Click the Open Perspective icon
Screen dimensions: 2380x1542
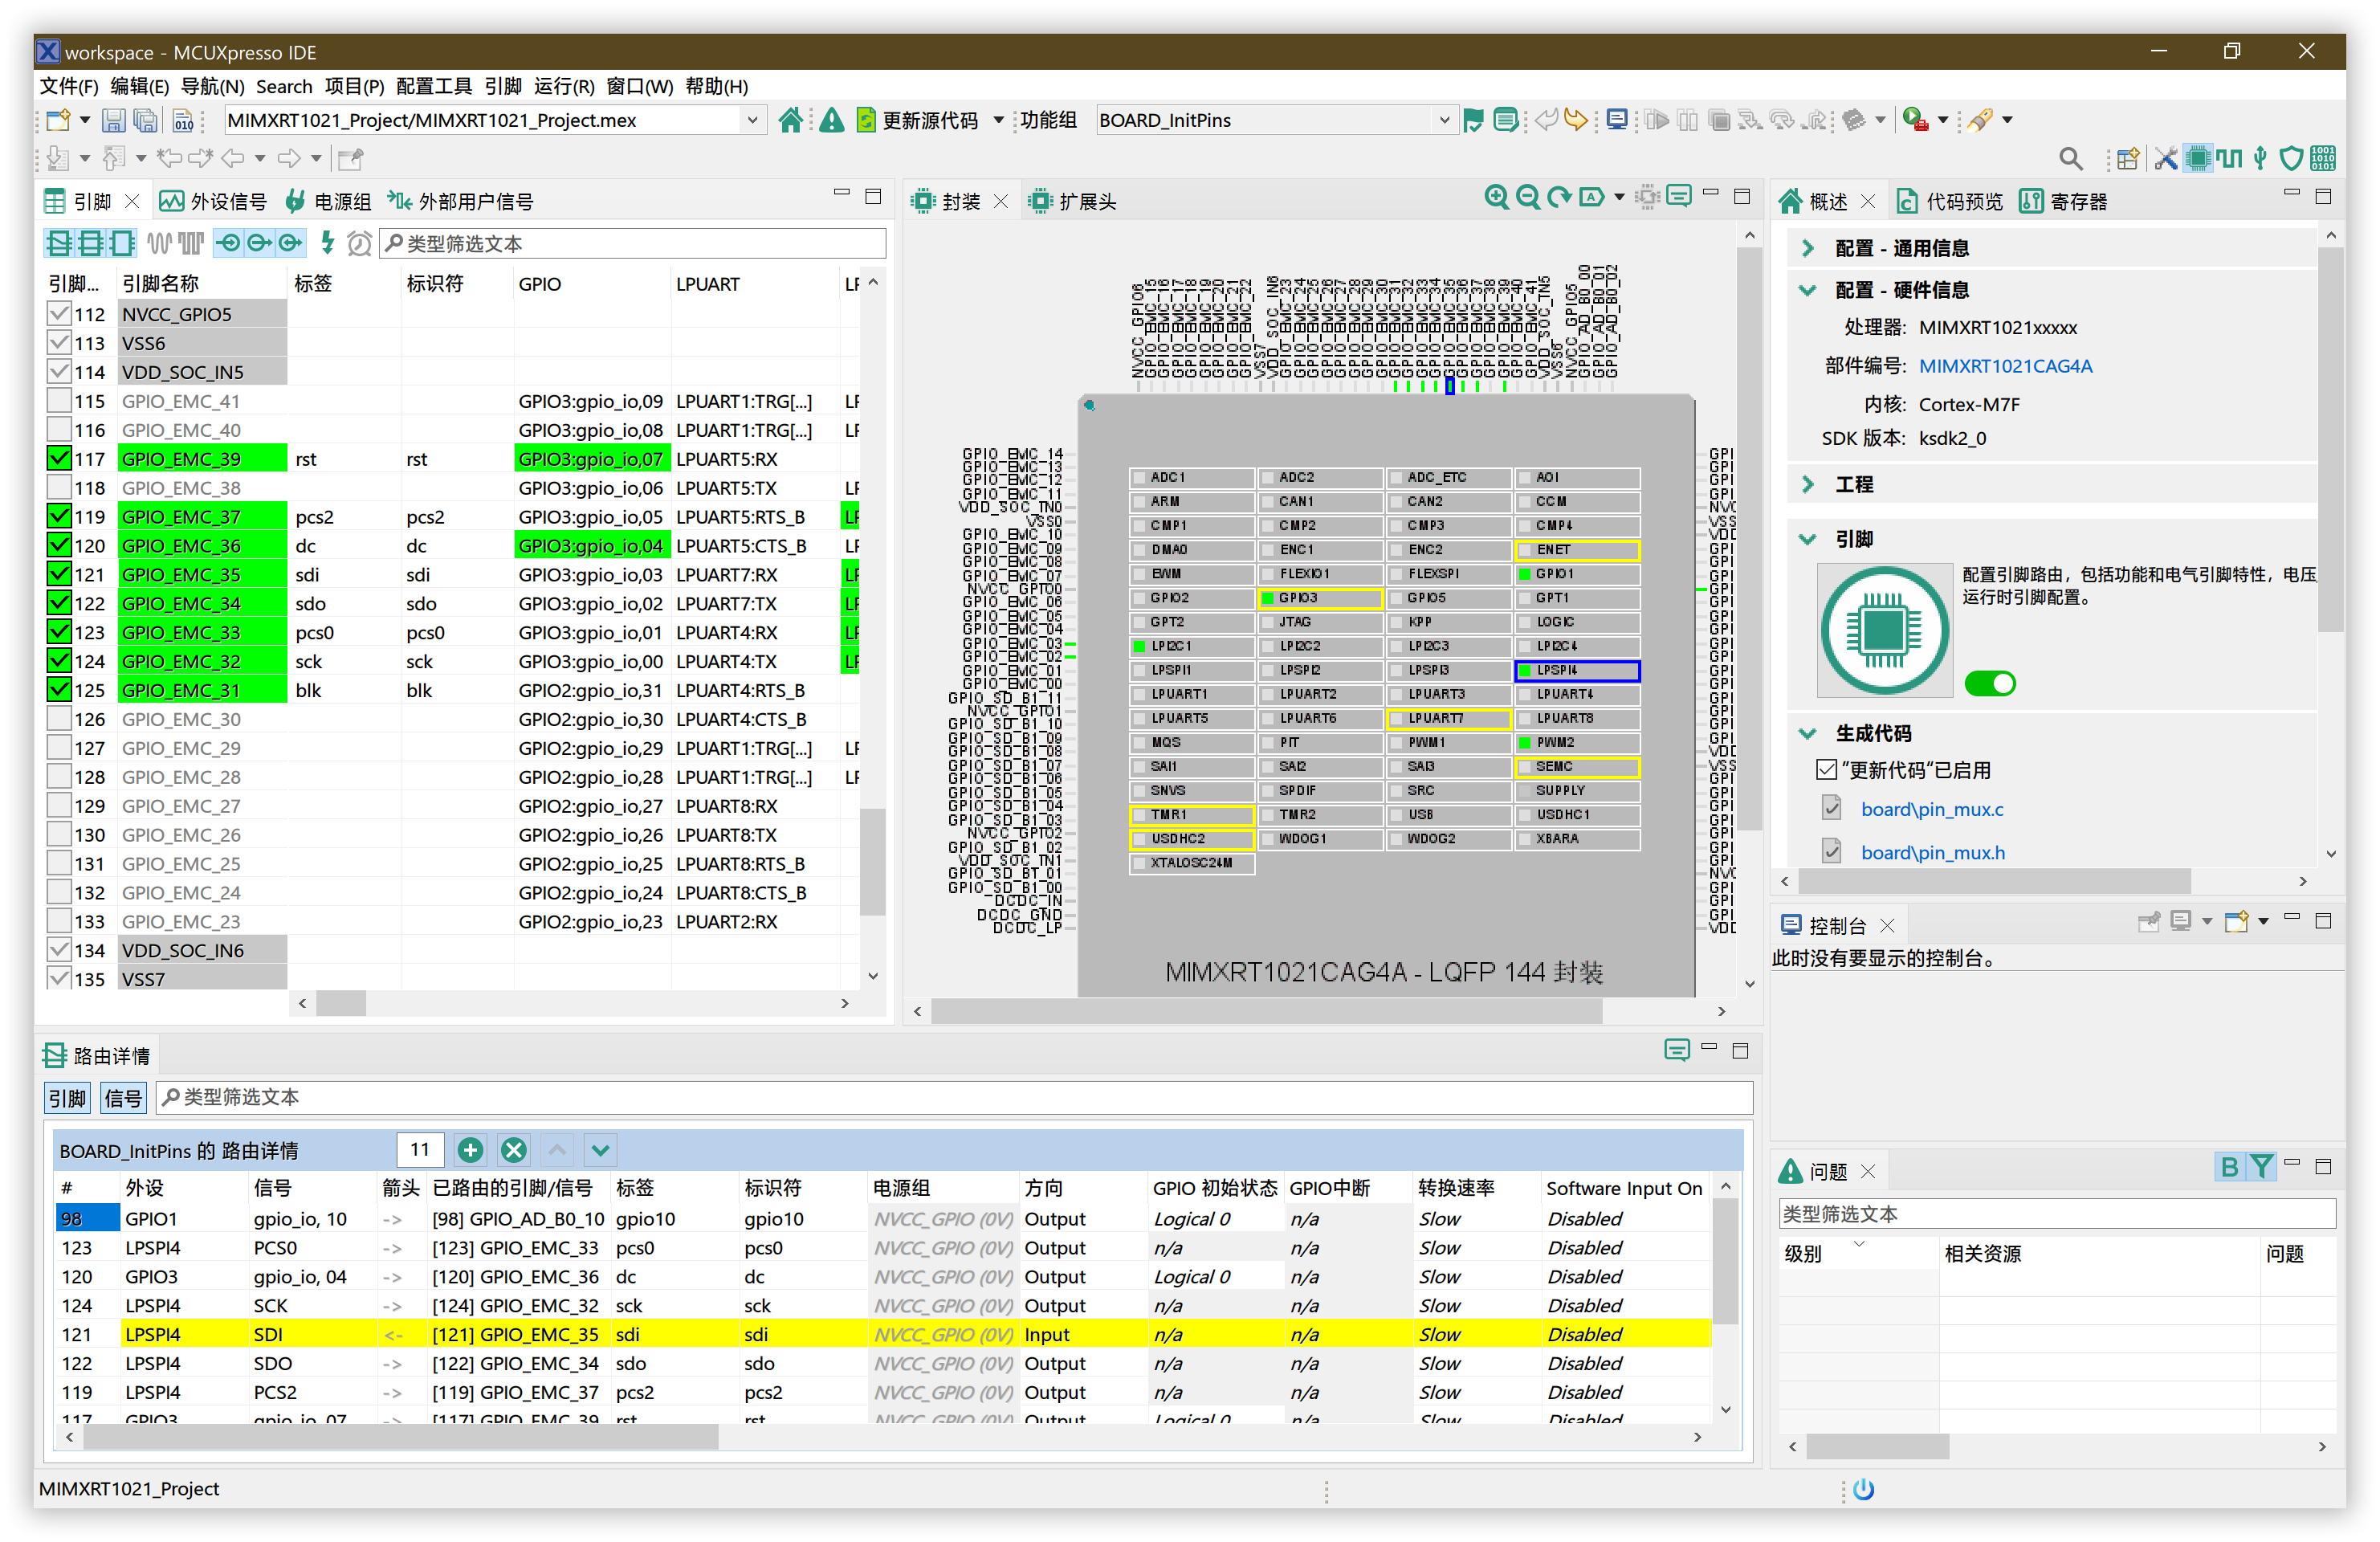[x=2127, y=158]
